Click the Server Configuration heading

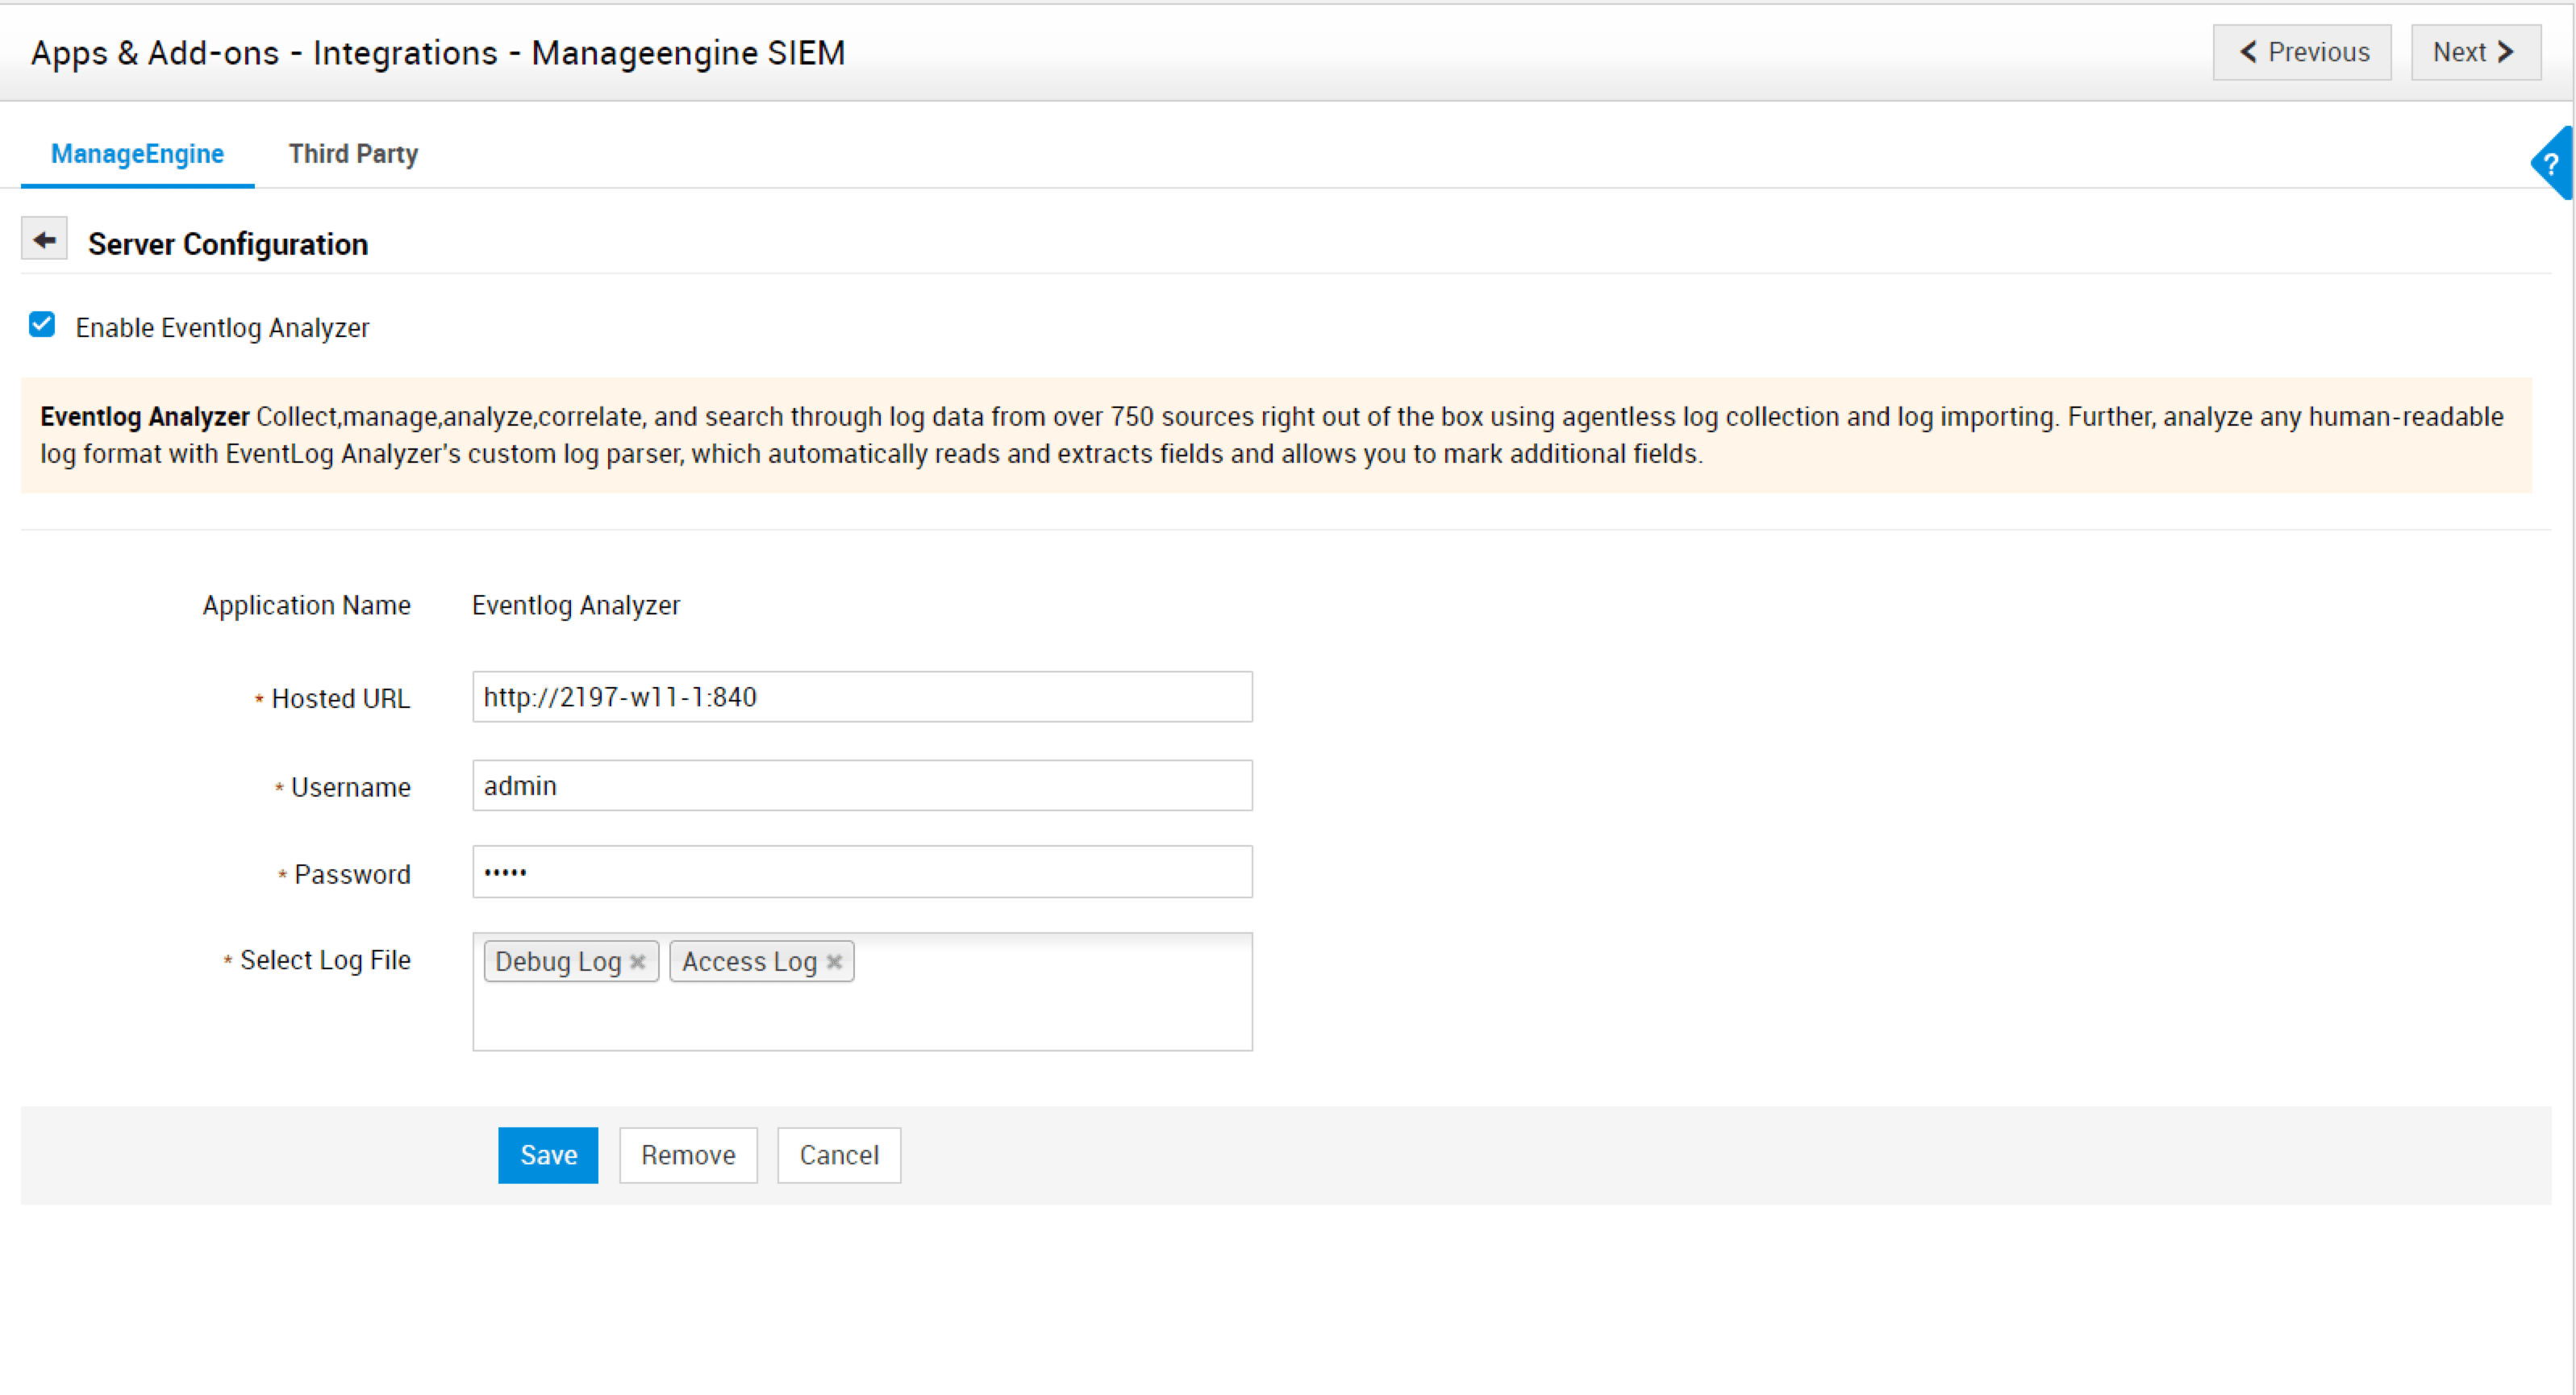[228, 244]
